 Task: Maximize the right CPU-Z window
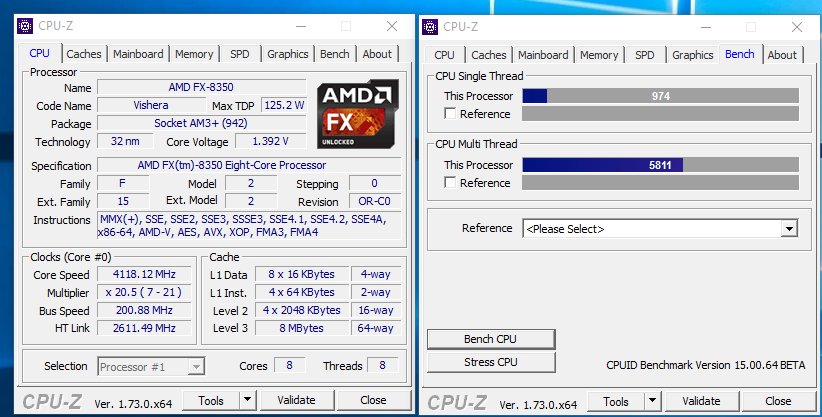tap(751, 27)
